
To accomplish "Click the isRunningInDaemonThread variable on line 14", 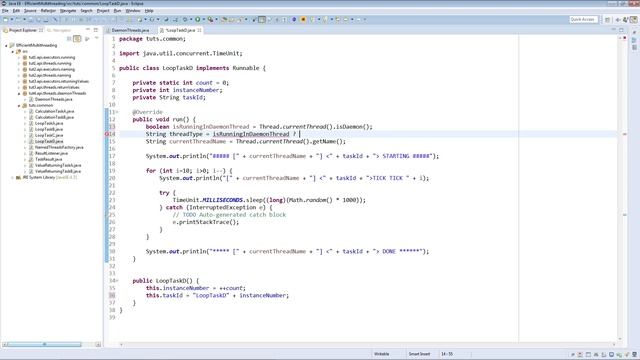I will 251,134.
